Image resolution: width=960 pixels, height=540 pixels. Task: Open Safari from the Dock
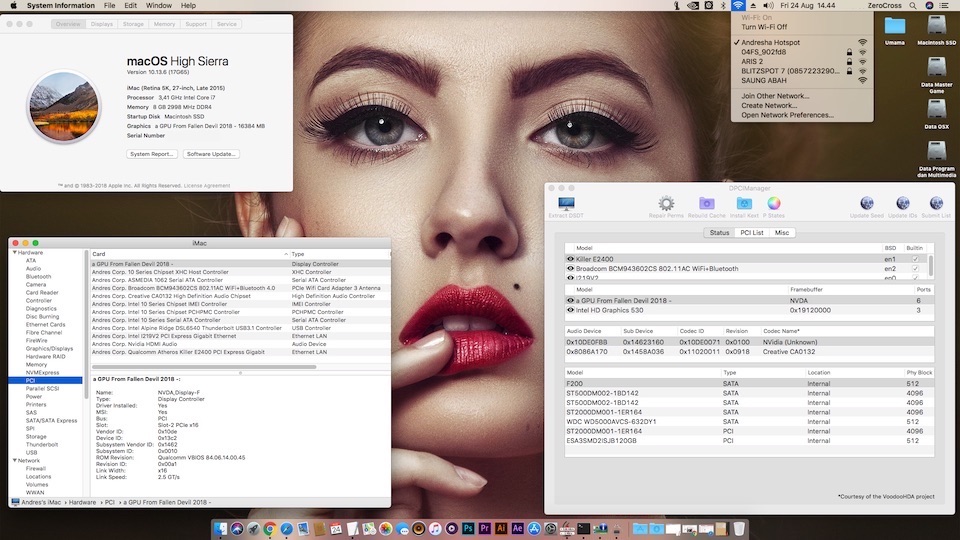click(286, 528)
